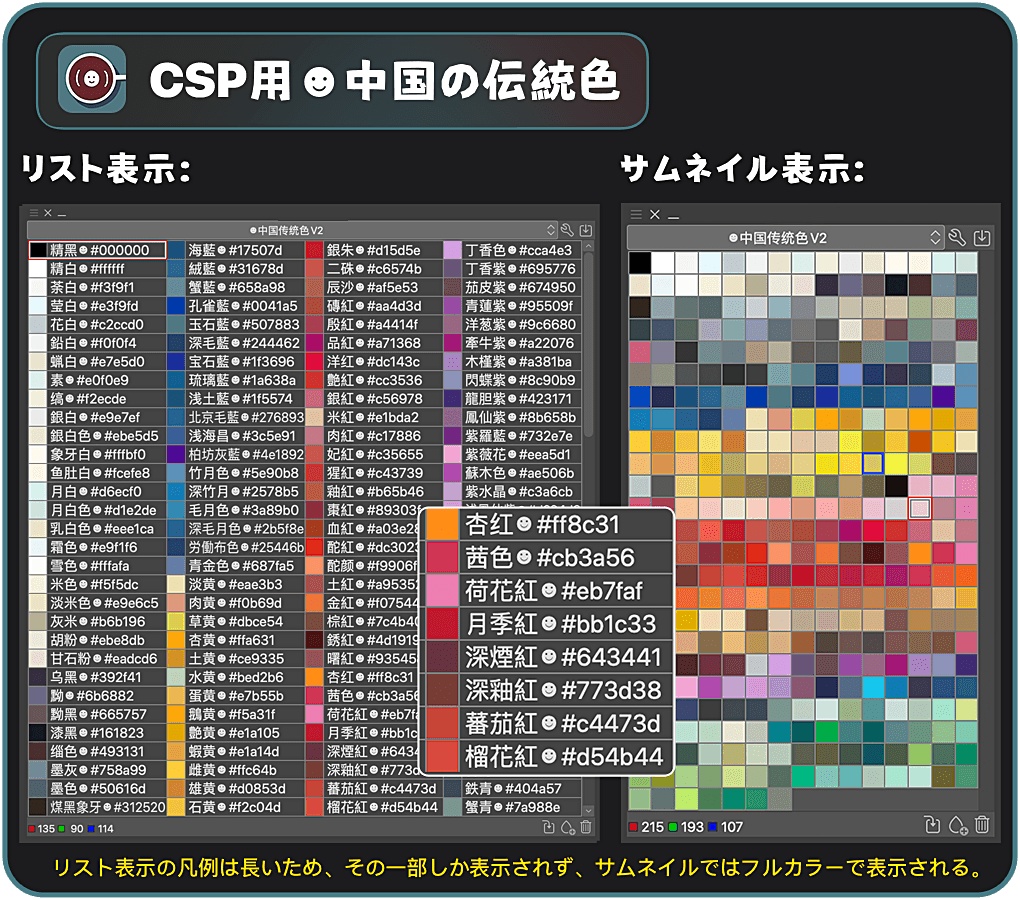Viewport: 1020px width, 900px height.
Task: Open wrench settings icon in list panel
Action: coord(567,230)
